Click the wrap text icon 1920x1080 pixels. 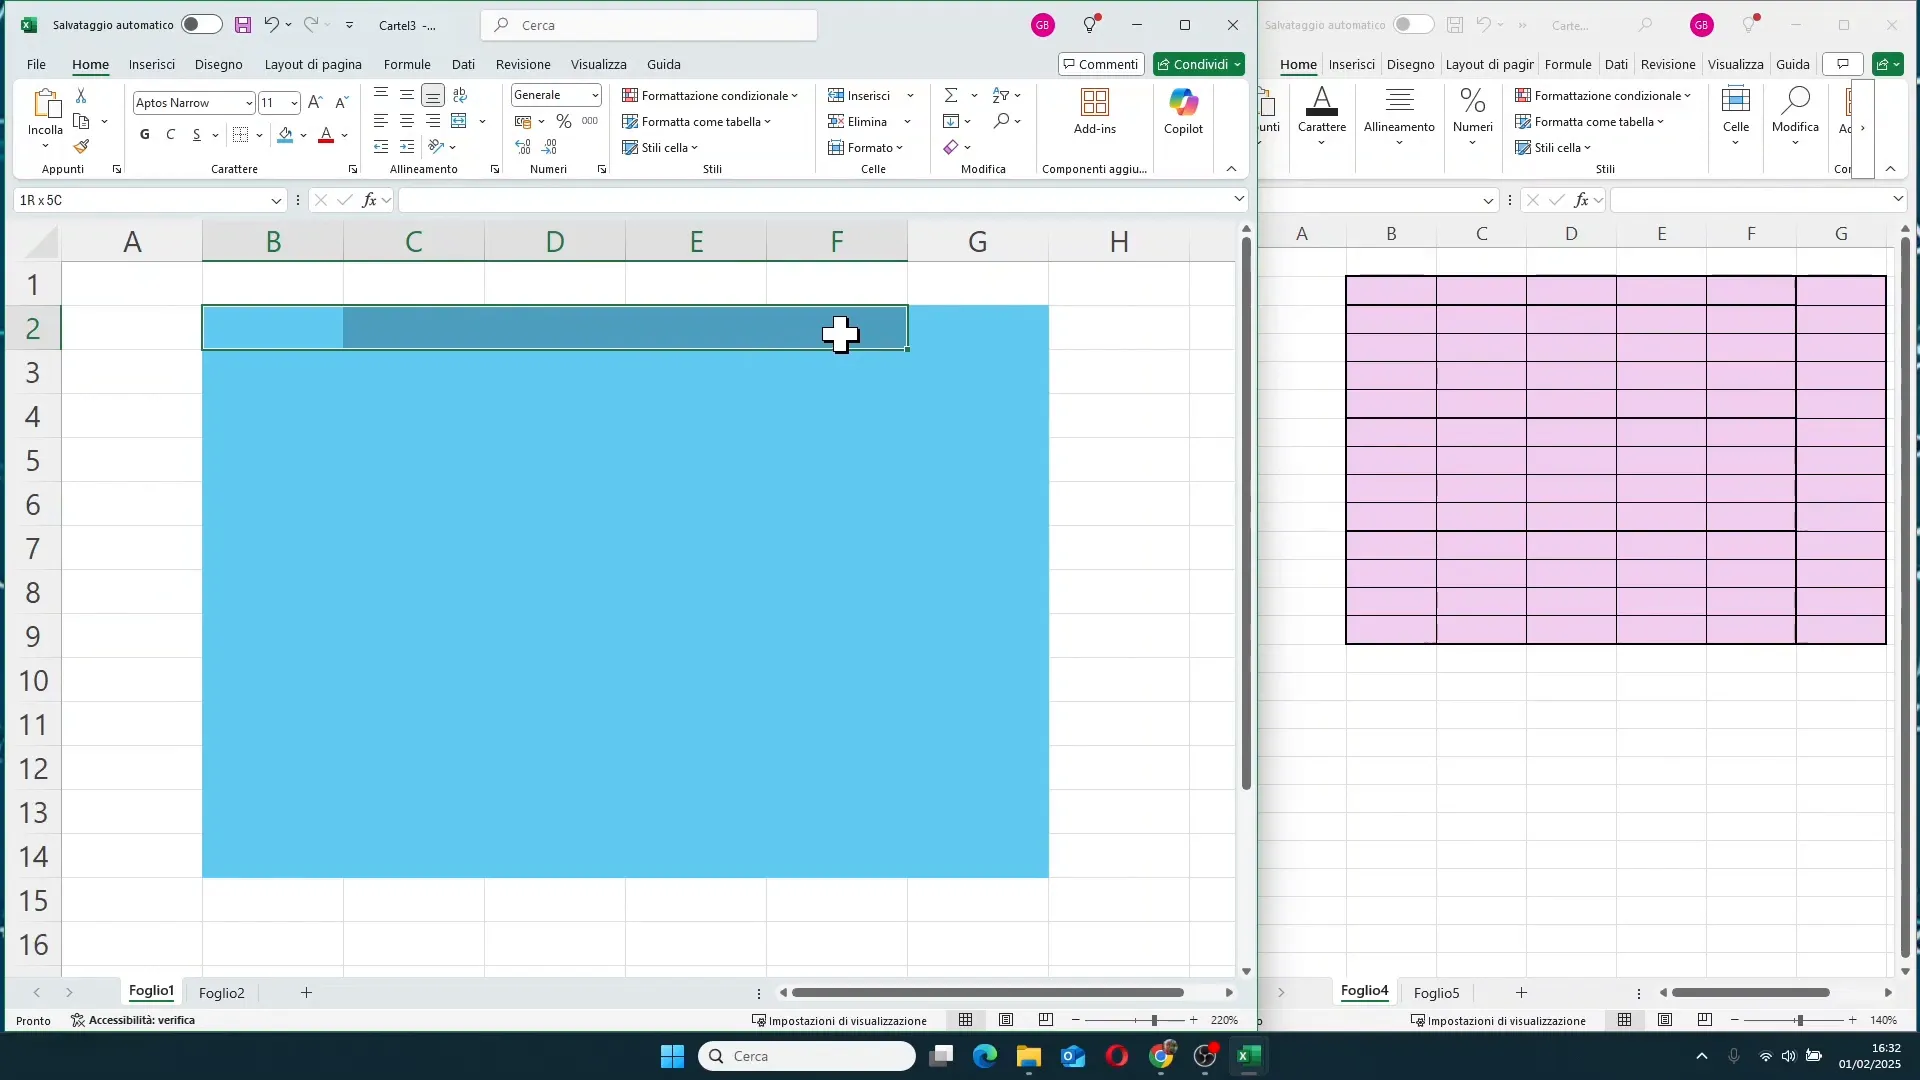(x=460, y=95)
